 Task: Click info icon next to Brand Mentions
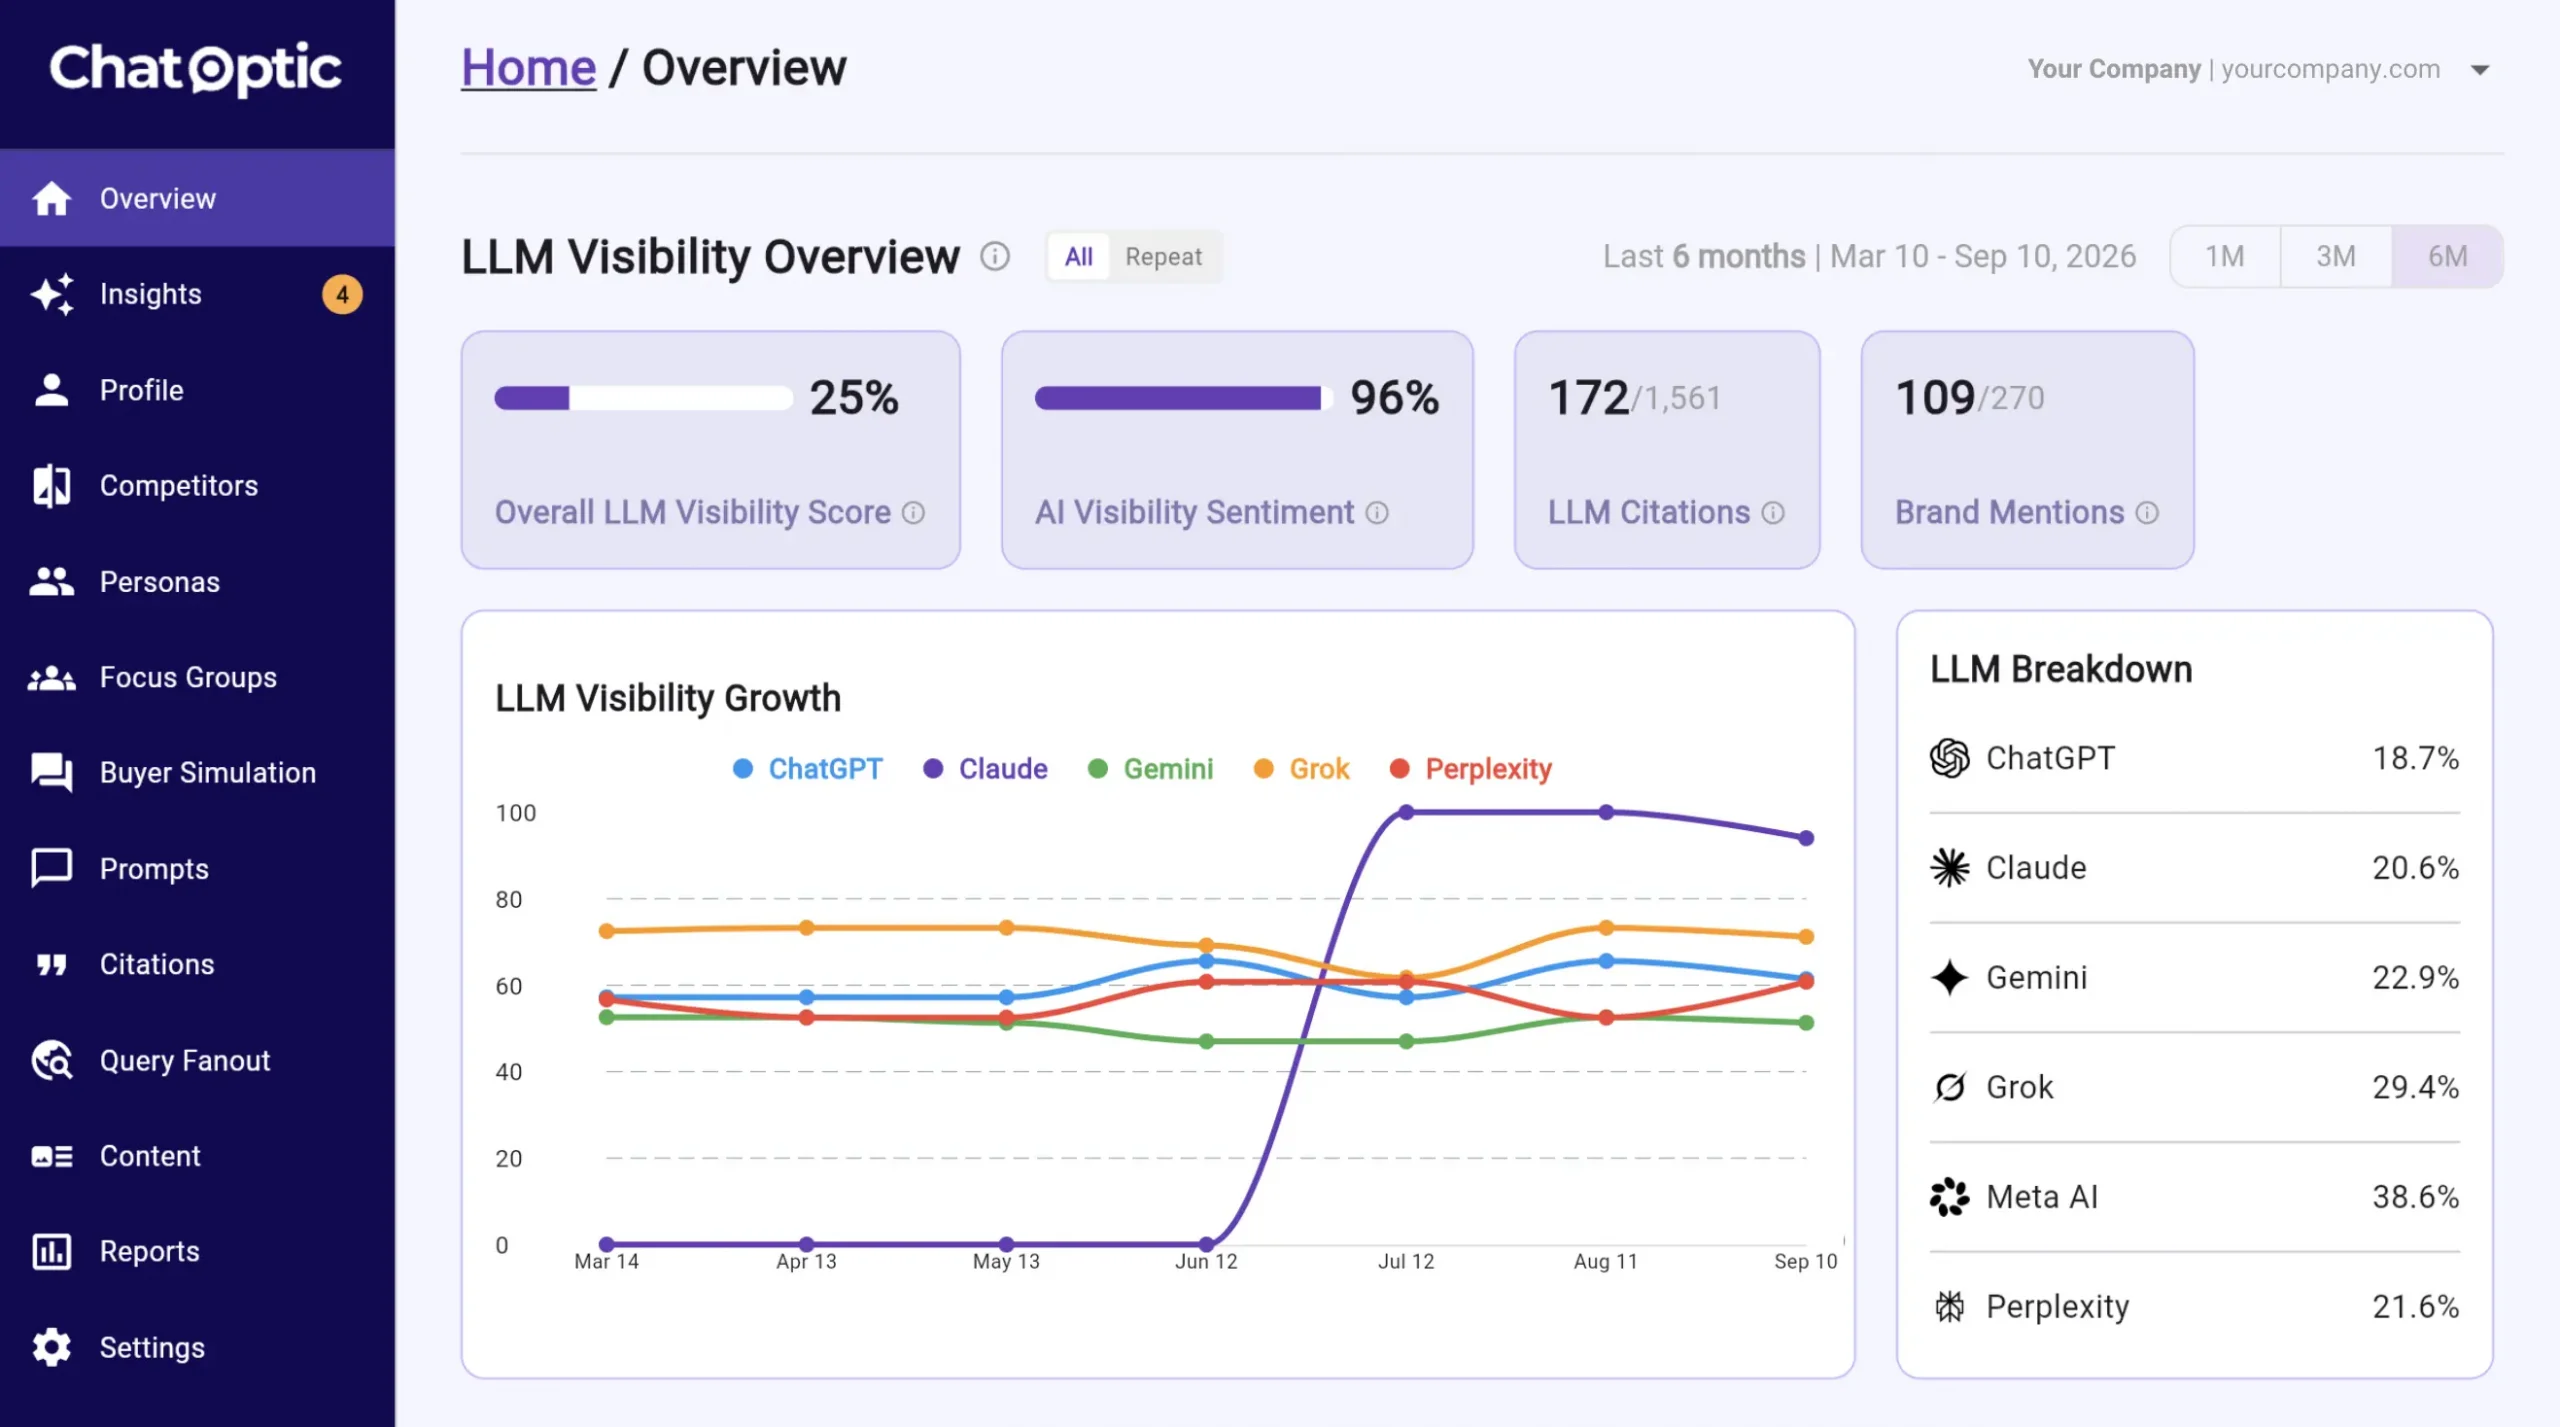(x=2147, y=513)
